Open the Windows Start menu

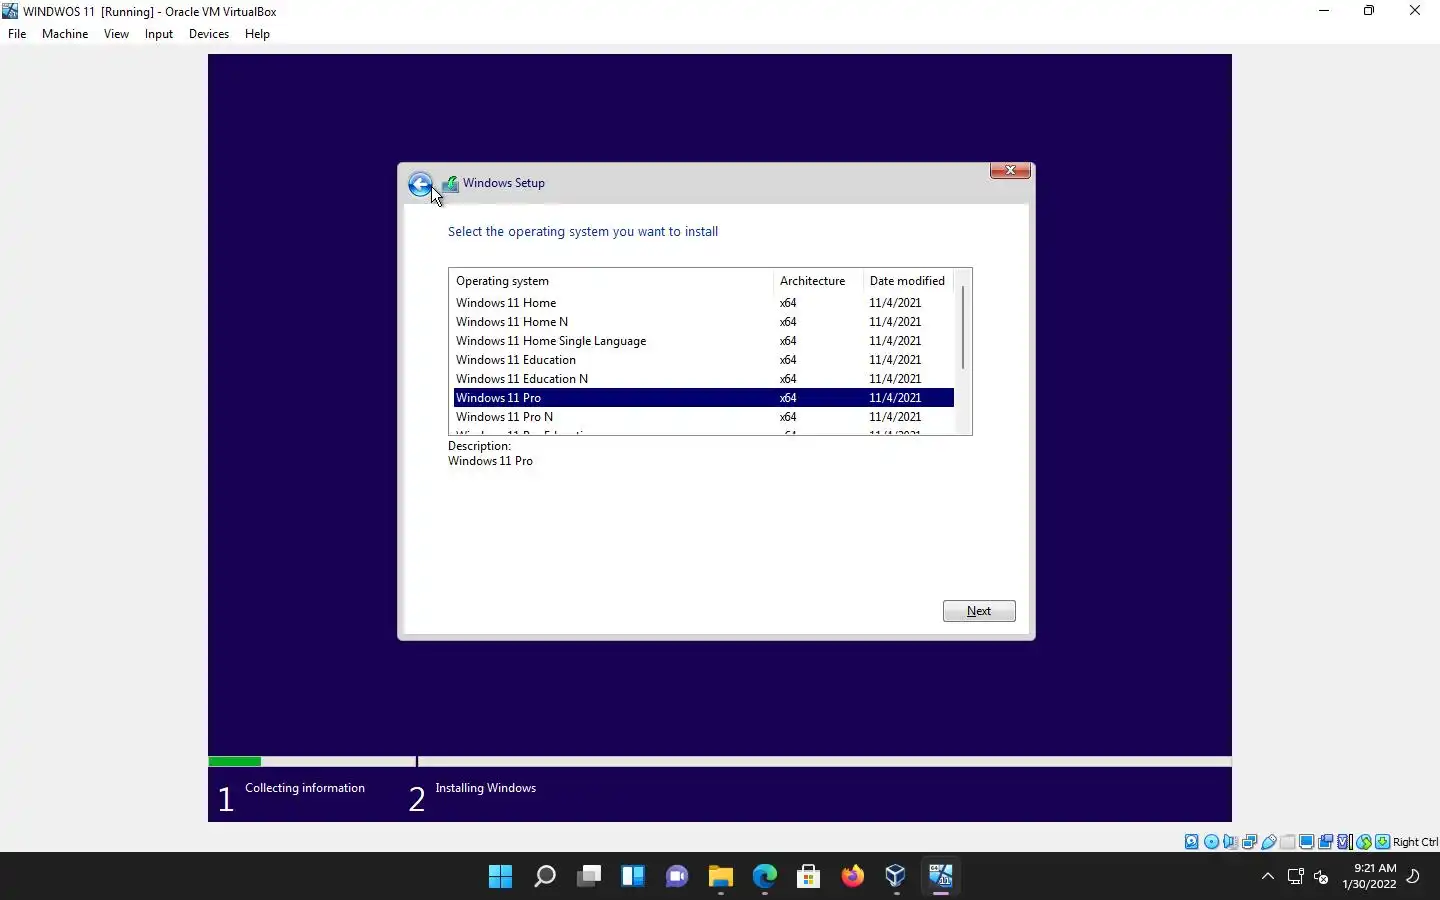coord(501,877)
